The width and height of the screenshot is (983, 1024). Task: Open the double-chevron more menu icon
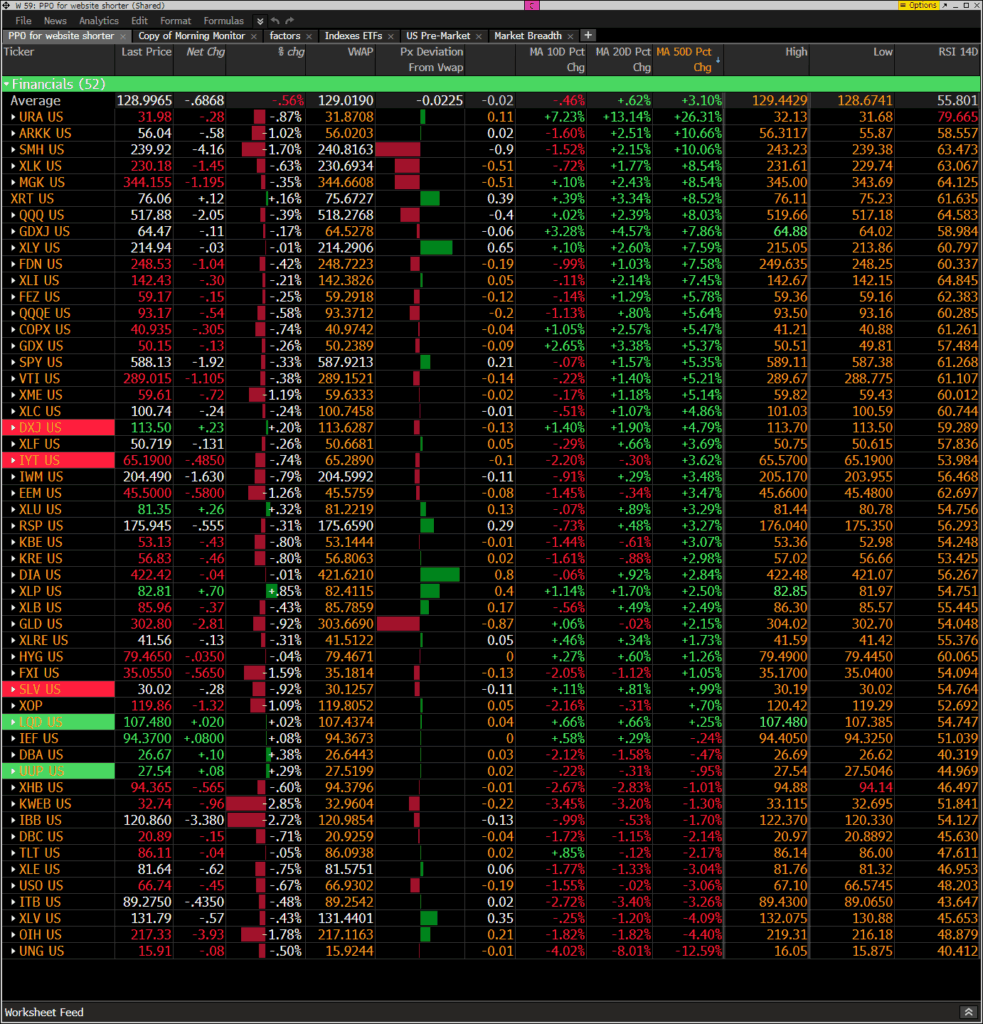[260, 21]
